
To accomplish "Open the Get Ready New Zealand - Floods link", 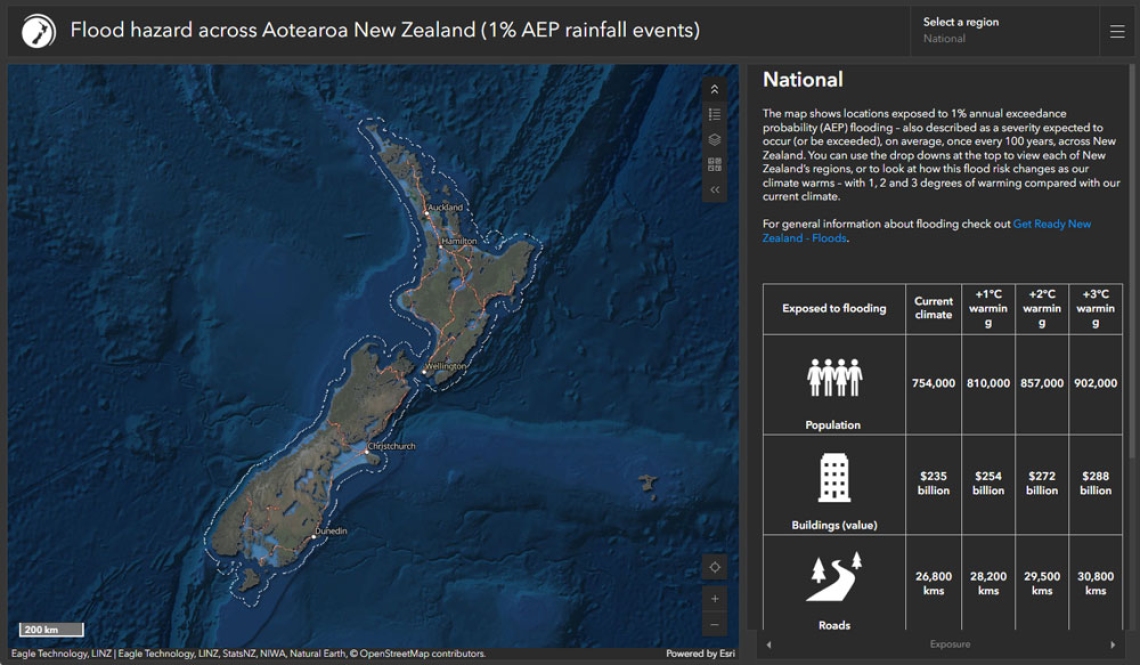I will pyautogui.click(x=1051, y=224).
